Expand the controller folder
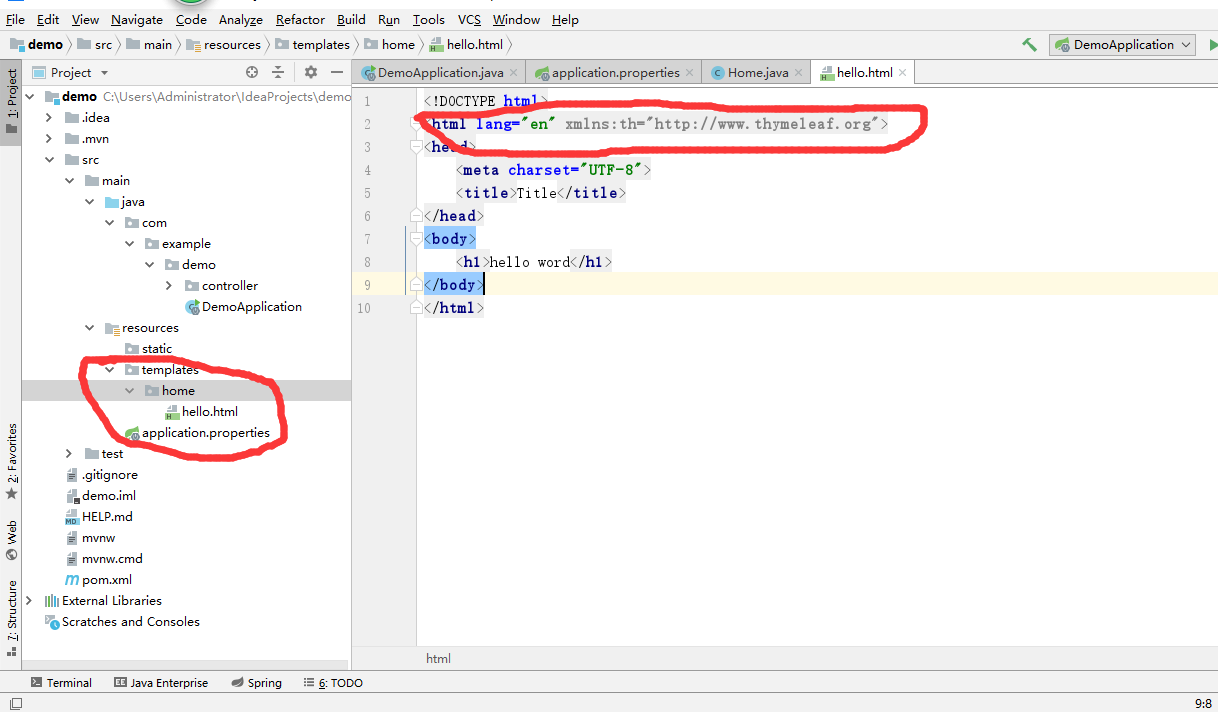 coord(169,286)
